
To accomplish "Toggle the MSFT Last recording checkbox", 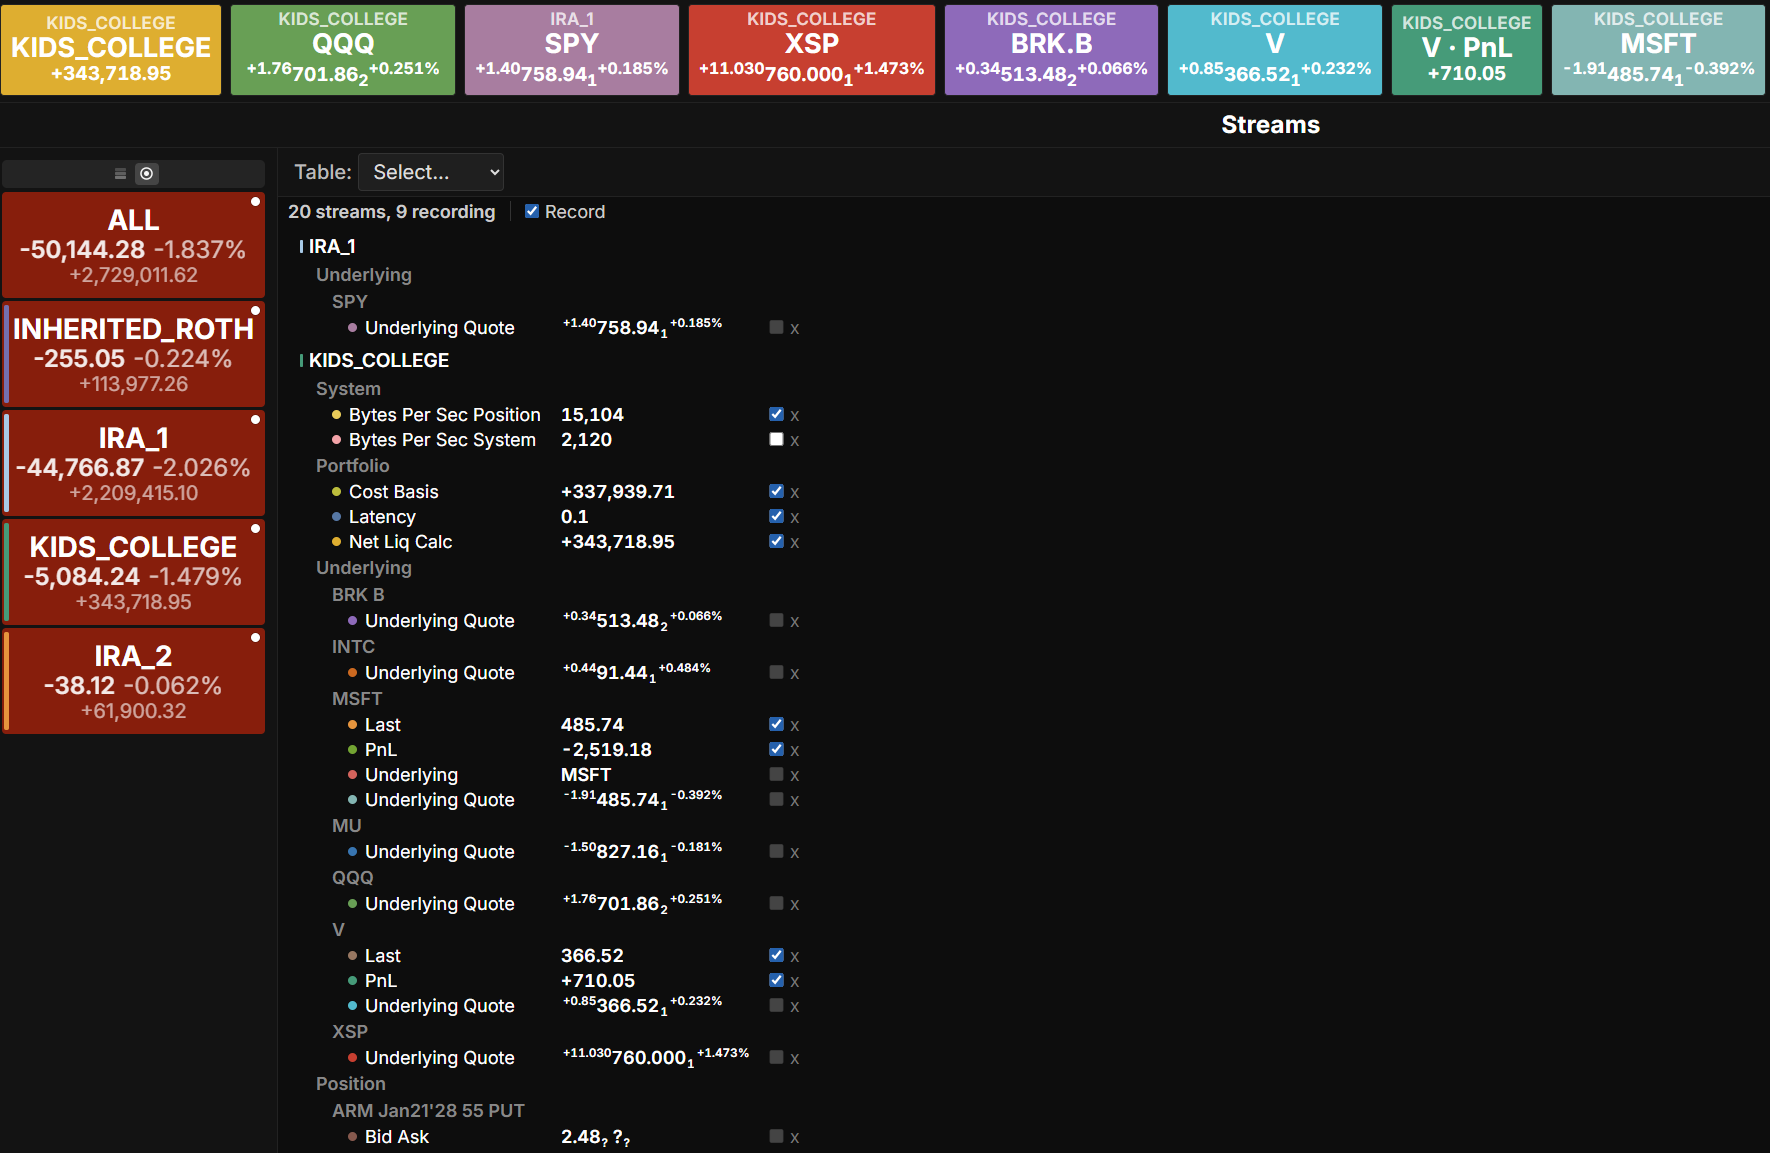I will click(776, 724).
